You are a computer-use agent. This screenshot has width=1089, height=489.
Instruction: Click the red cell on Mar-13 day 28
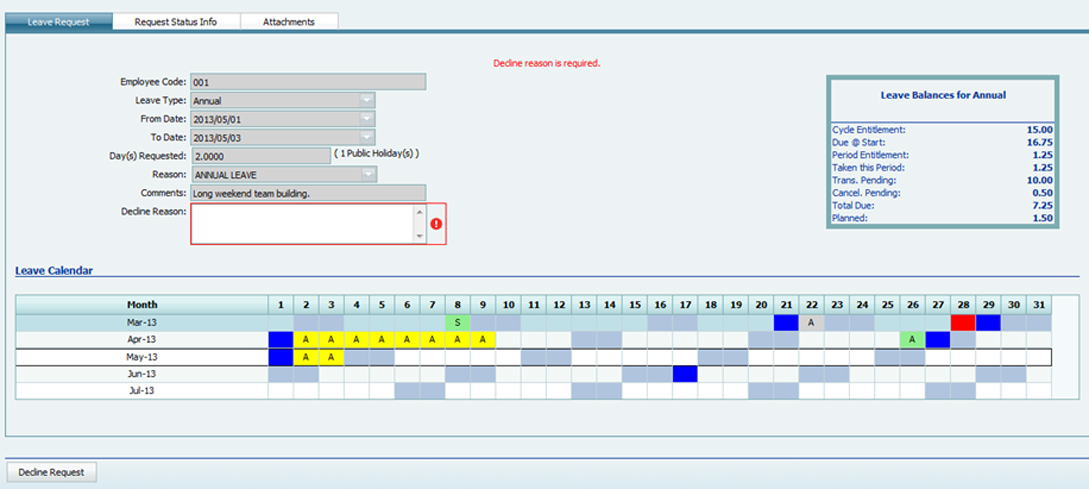point(963,323)
